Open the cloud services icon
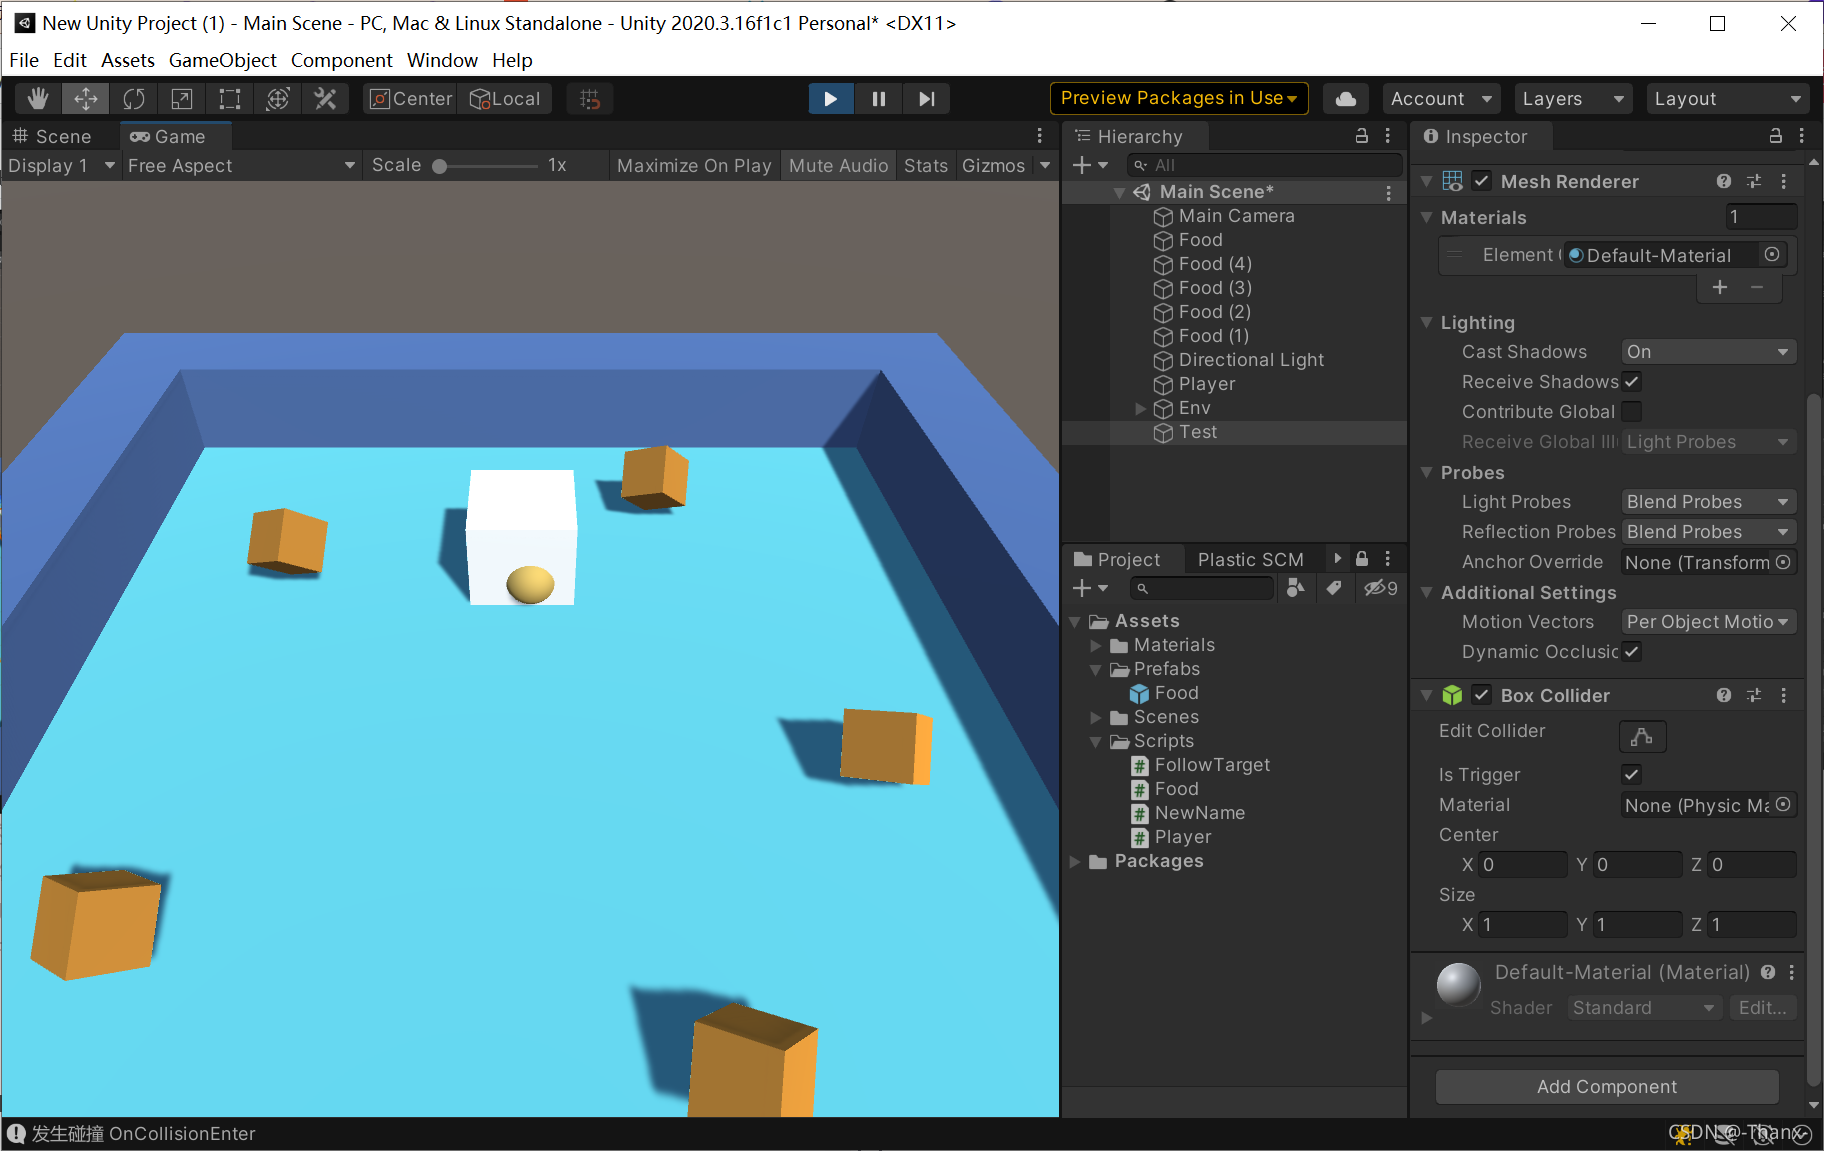 coord(1346,99)
